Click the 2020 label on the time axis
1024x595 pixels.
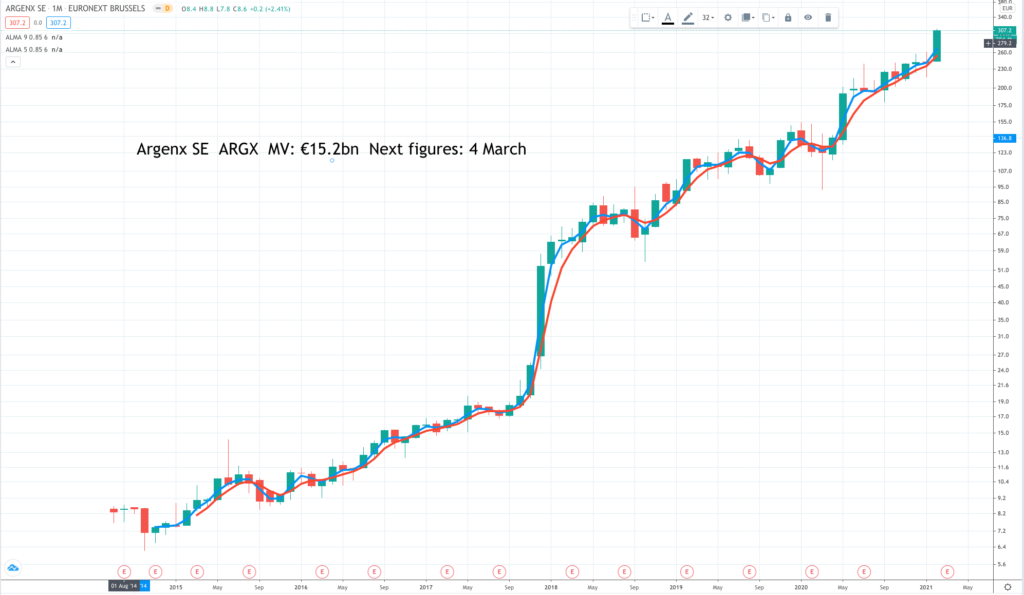801,587
